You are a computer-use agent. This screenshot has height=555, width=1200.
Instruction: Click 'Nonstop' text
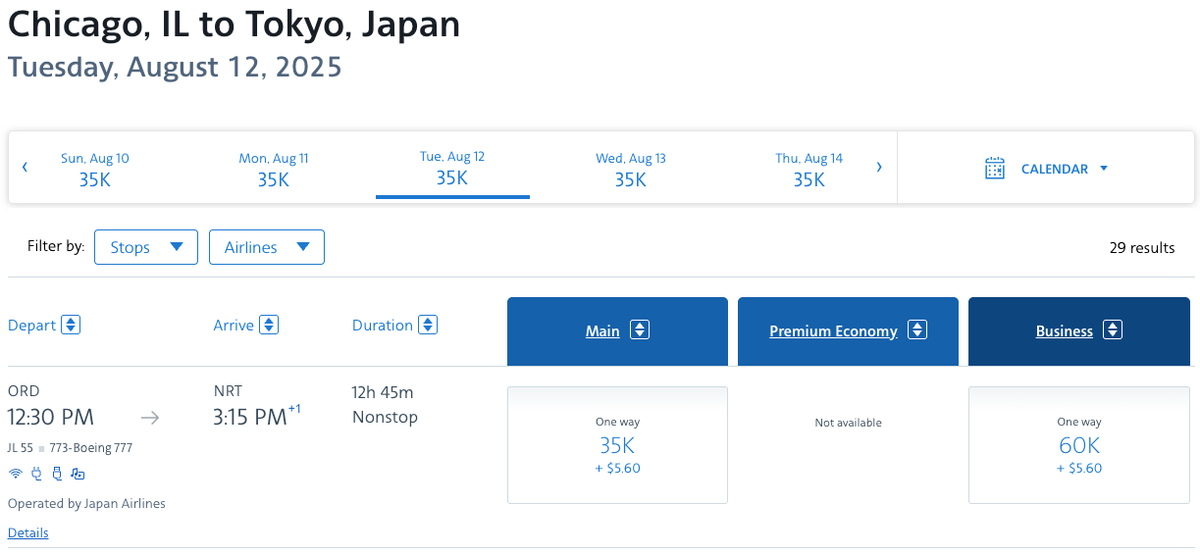tap(385, 417)
